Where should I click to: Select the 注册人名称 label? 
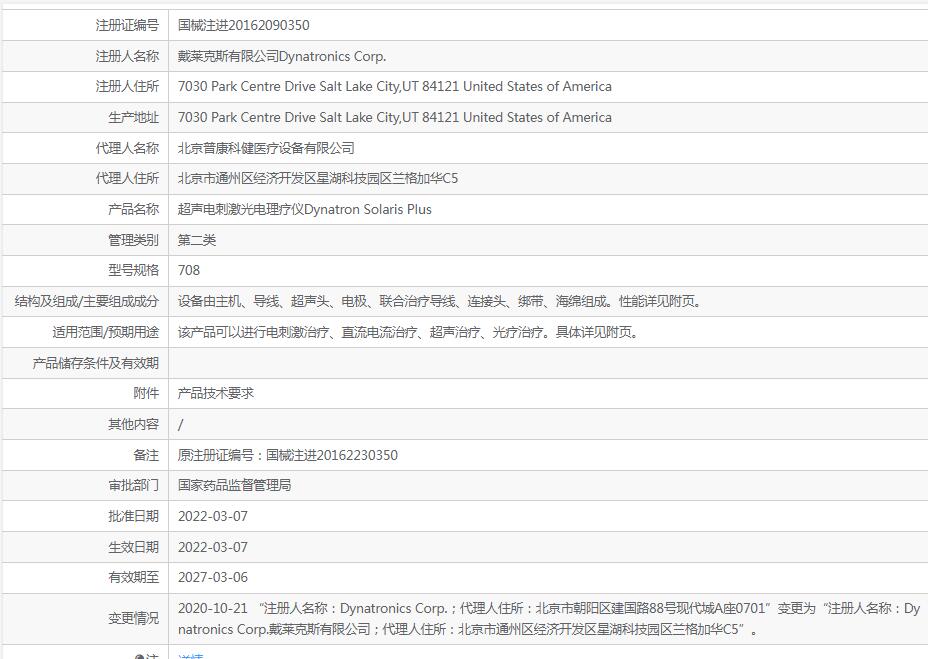[x=127, y=56]
